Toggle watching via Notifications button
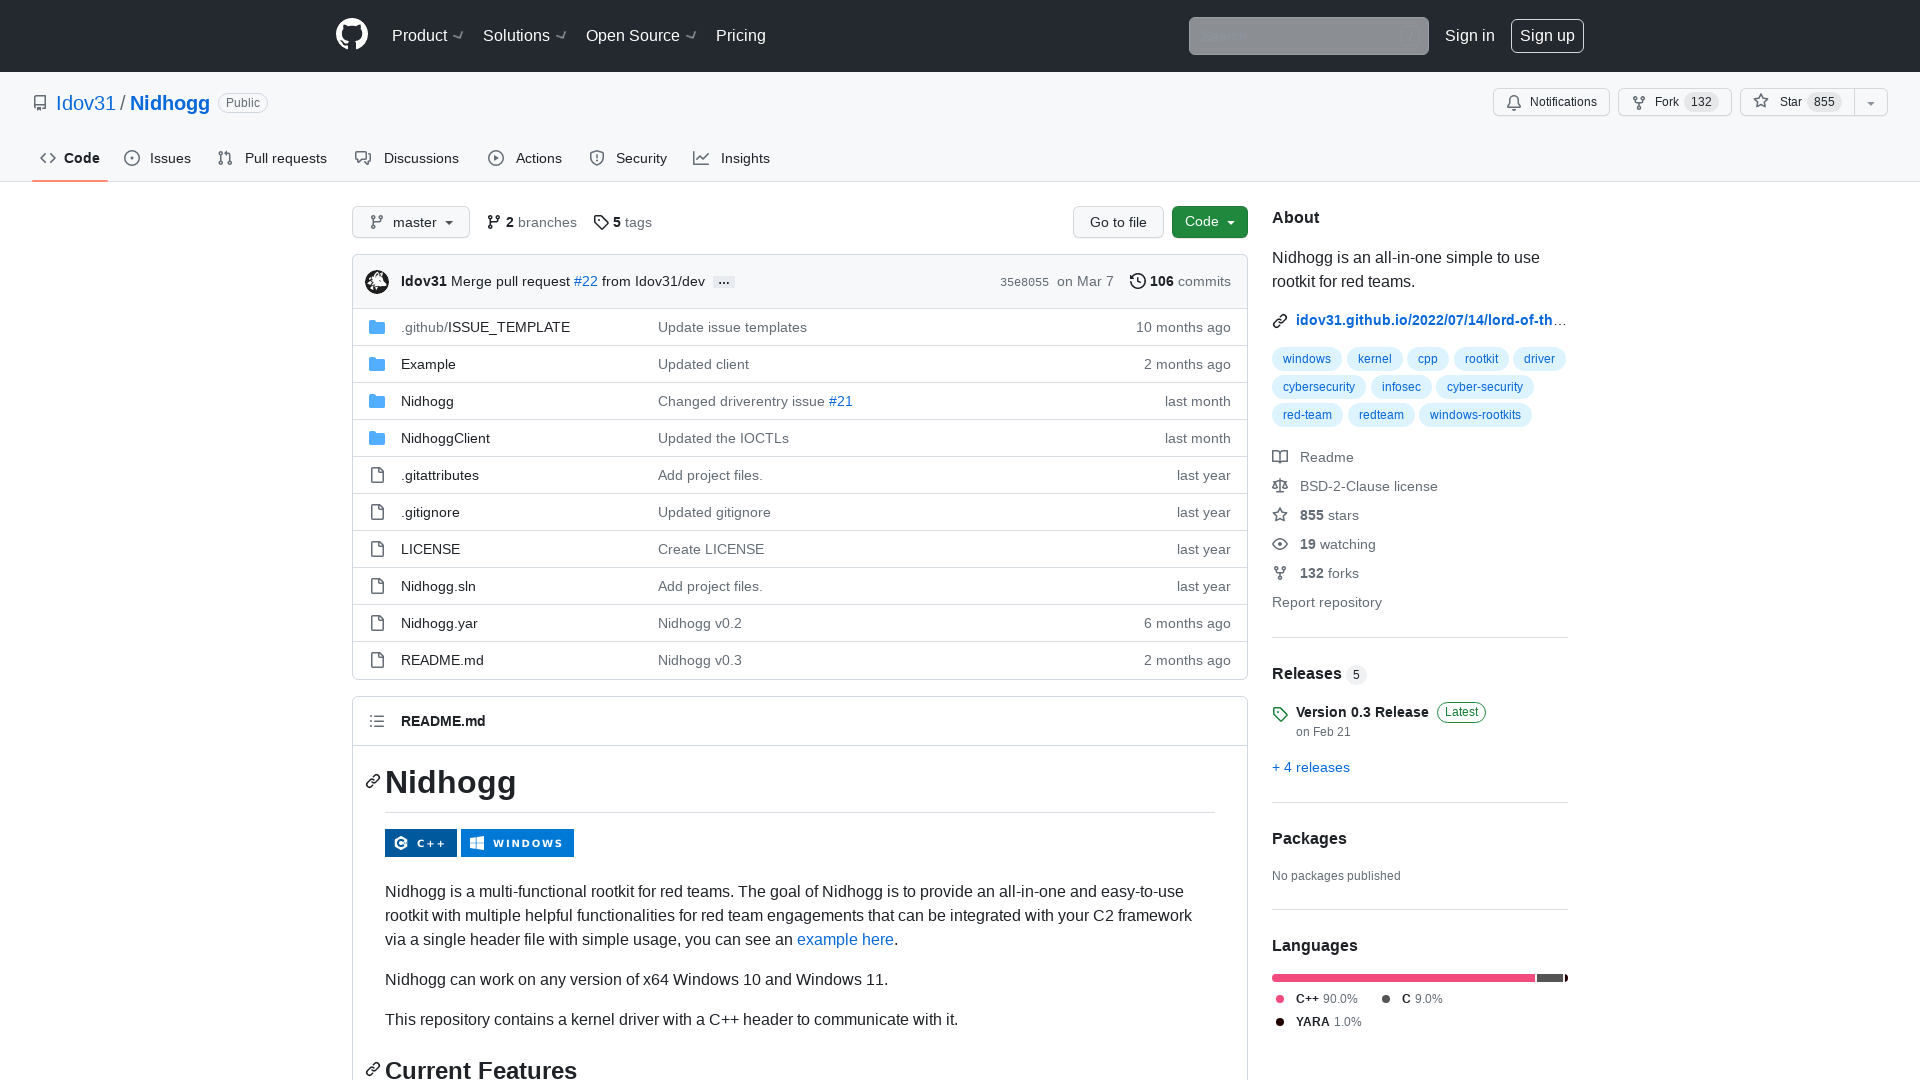 [x=1551, y=102]
